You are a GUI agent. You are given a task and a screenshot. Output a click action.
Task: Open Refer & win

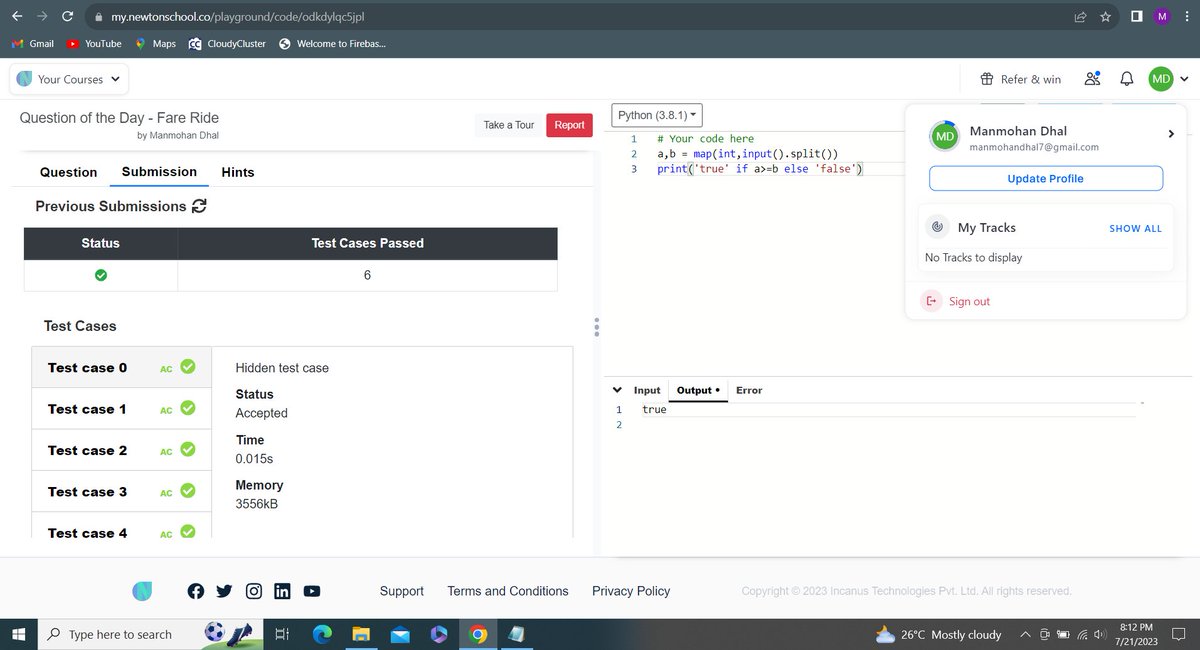click(1021, 79)
